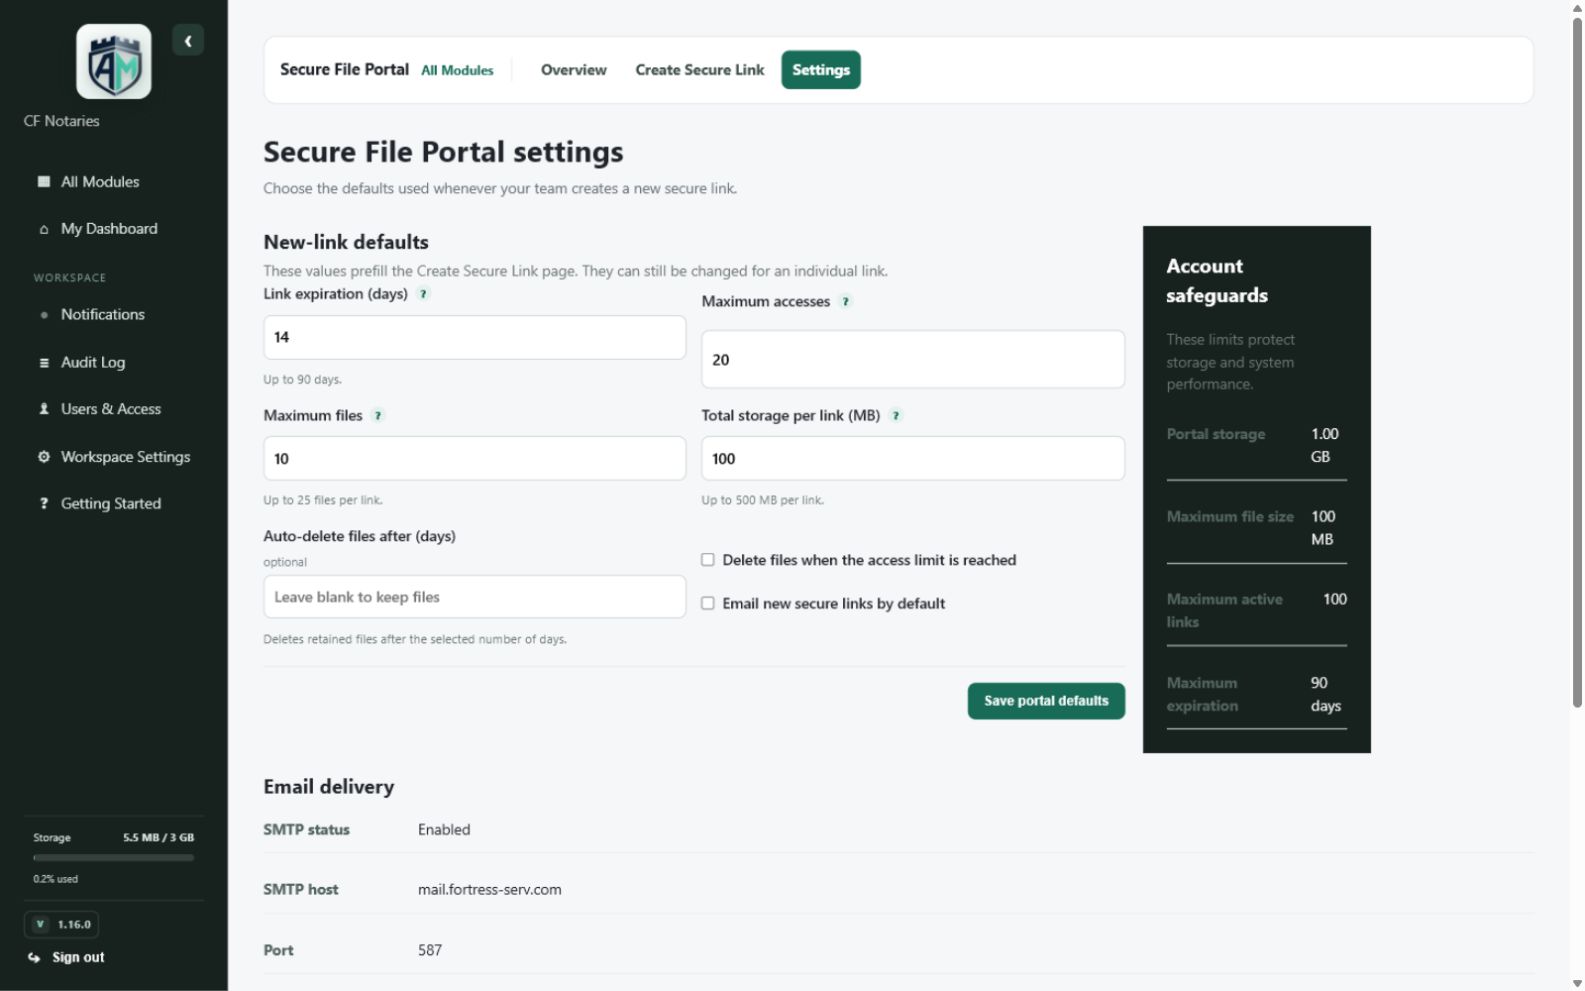Click Save portal defaults button

point(1046,701)
